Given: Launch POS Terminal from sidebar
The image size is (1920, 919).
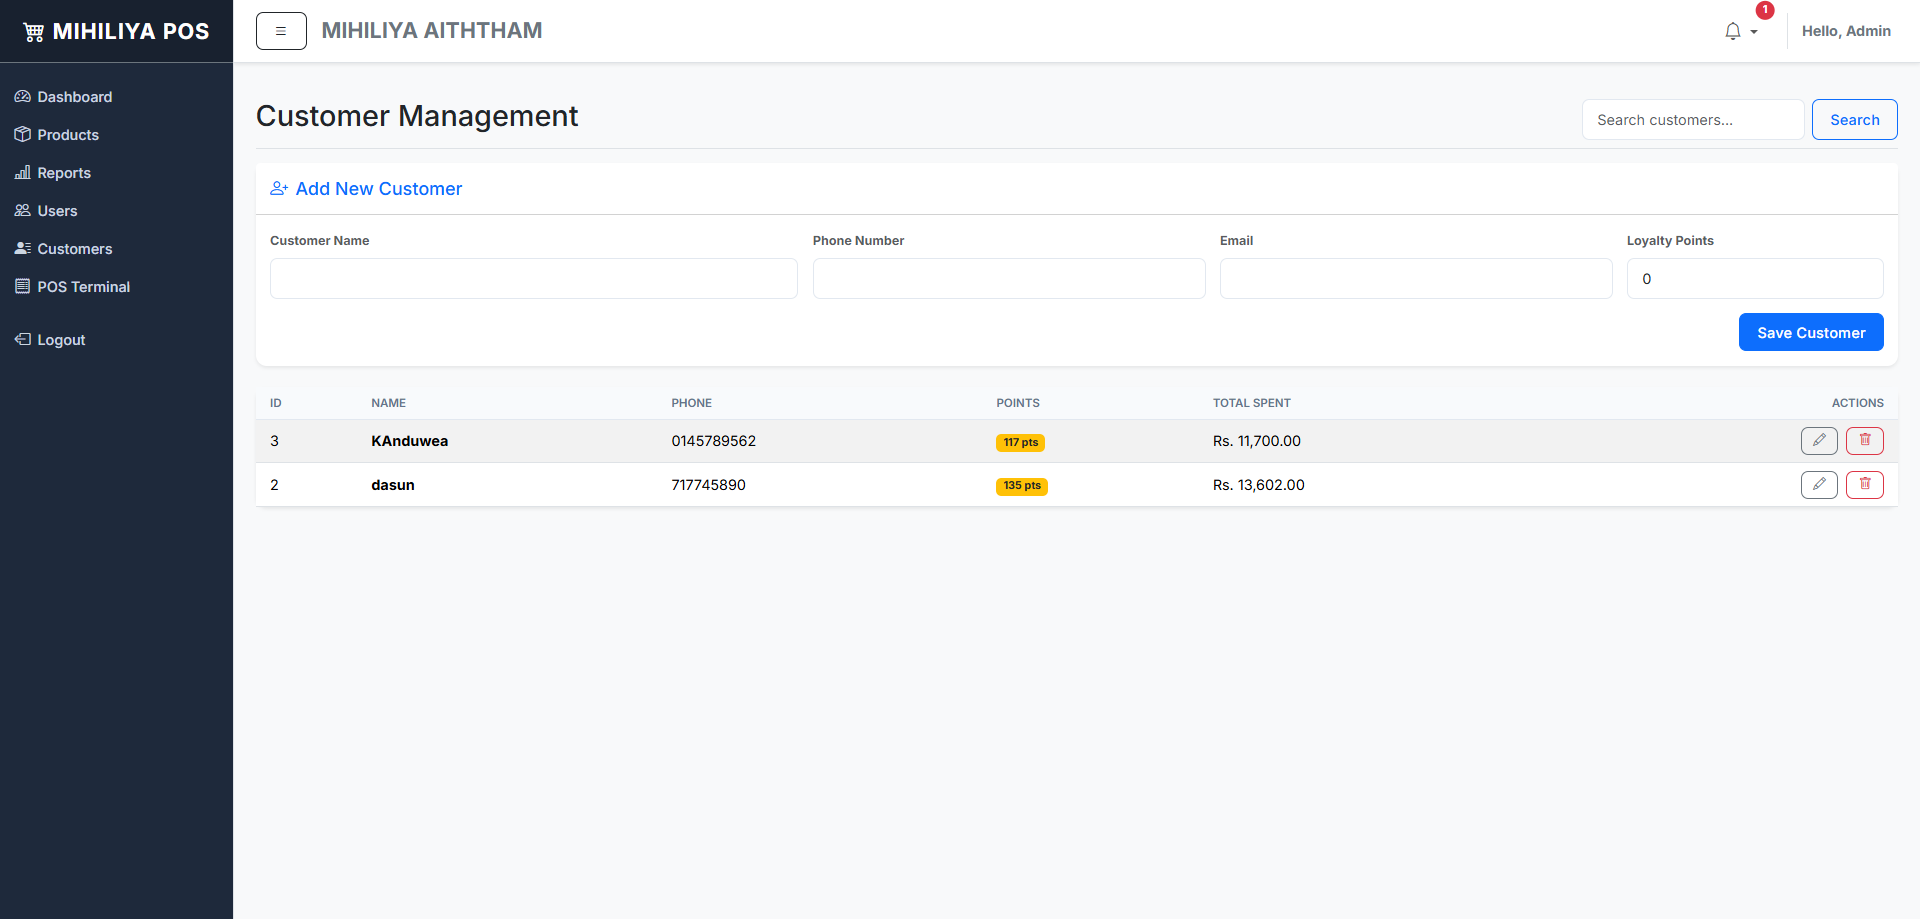Looking at the screenshot, I should point(84,287).
